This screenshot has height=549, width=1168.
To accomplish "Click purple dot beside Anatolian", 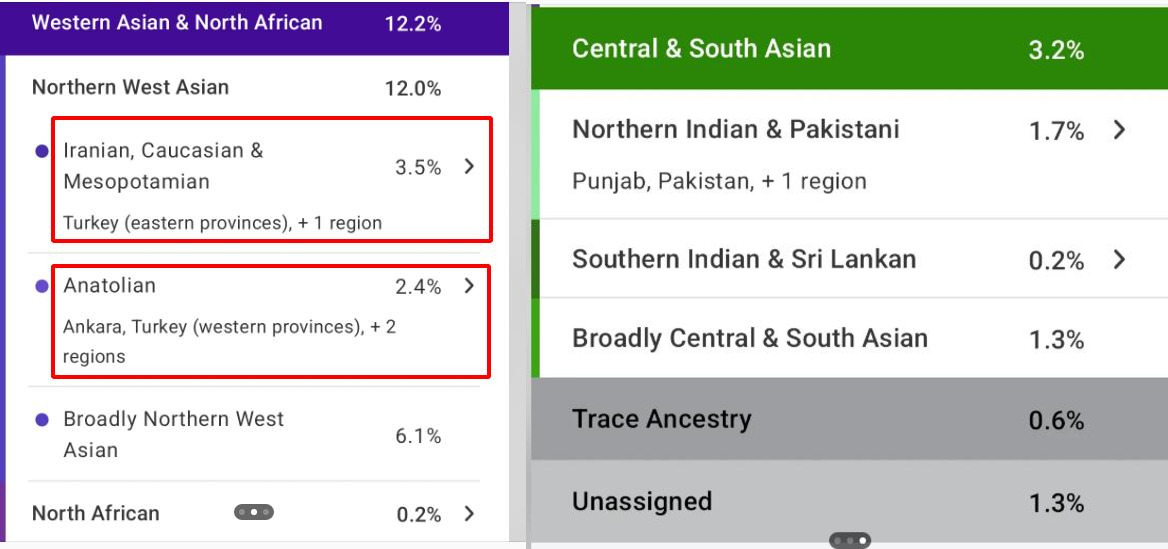I will pos(42,286).
